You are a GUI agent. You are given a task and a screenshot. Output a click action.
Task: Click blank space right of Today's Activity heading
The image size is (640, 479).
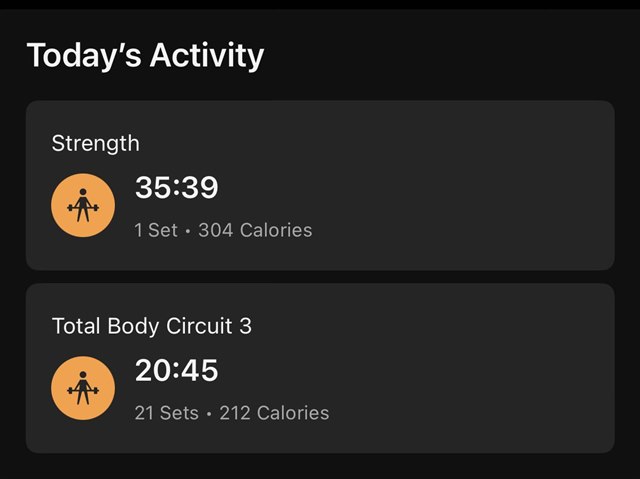tap(450, 55)
